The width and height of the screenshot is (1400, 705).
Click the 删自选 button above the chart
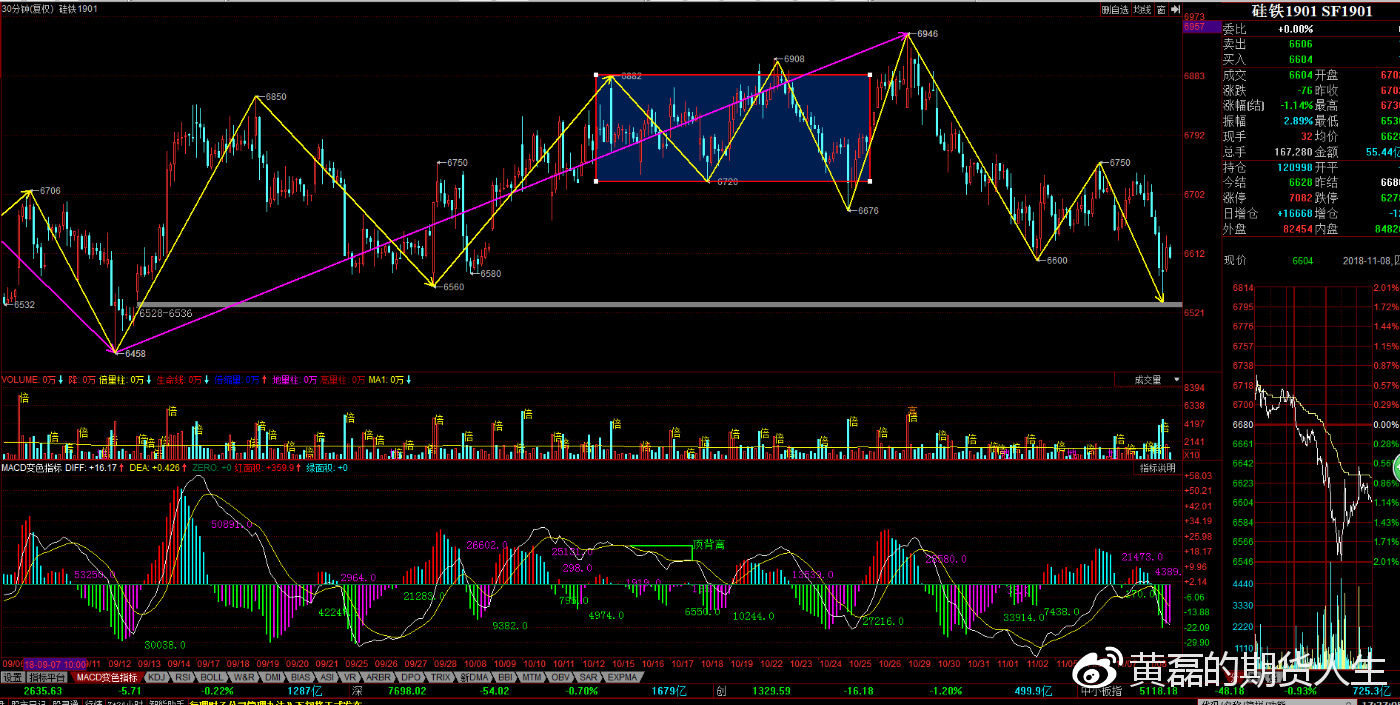pos(1115,9)
